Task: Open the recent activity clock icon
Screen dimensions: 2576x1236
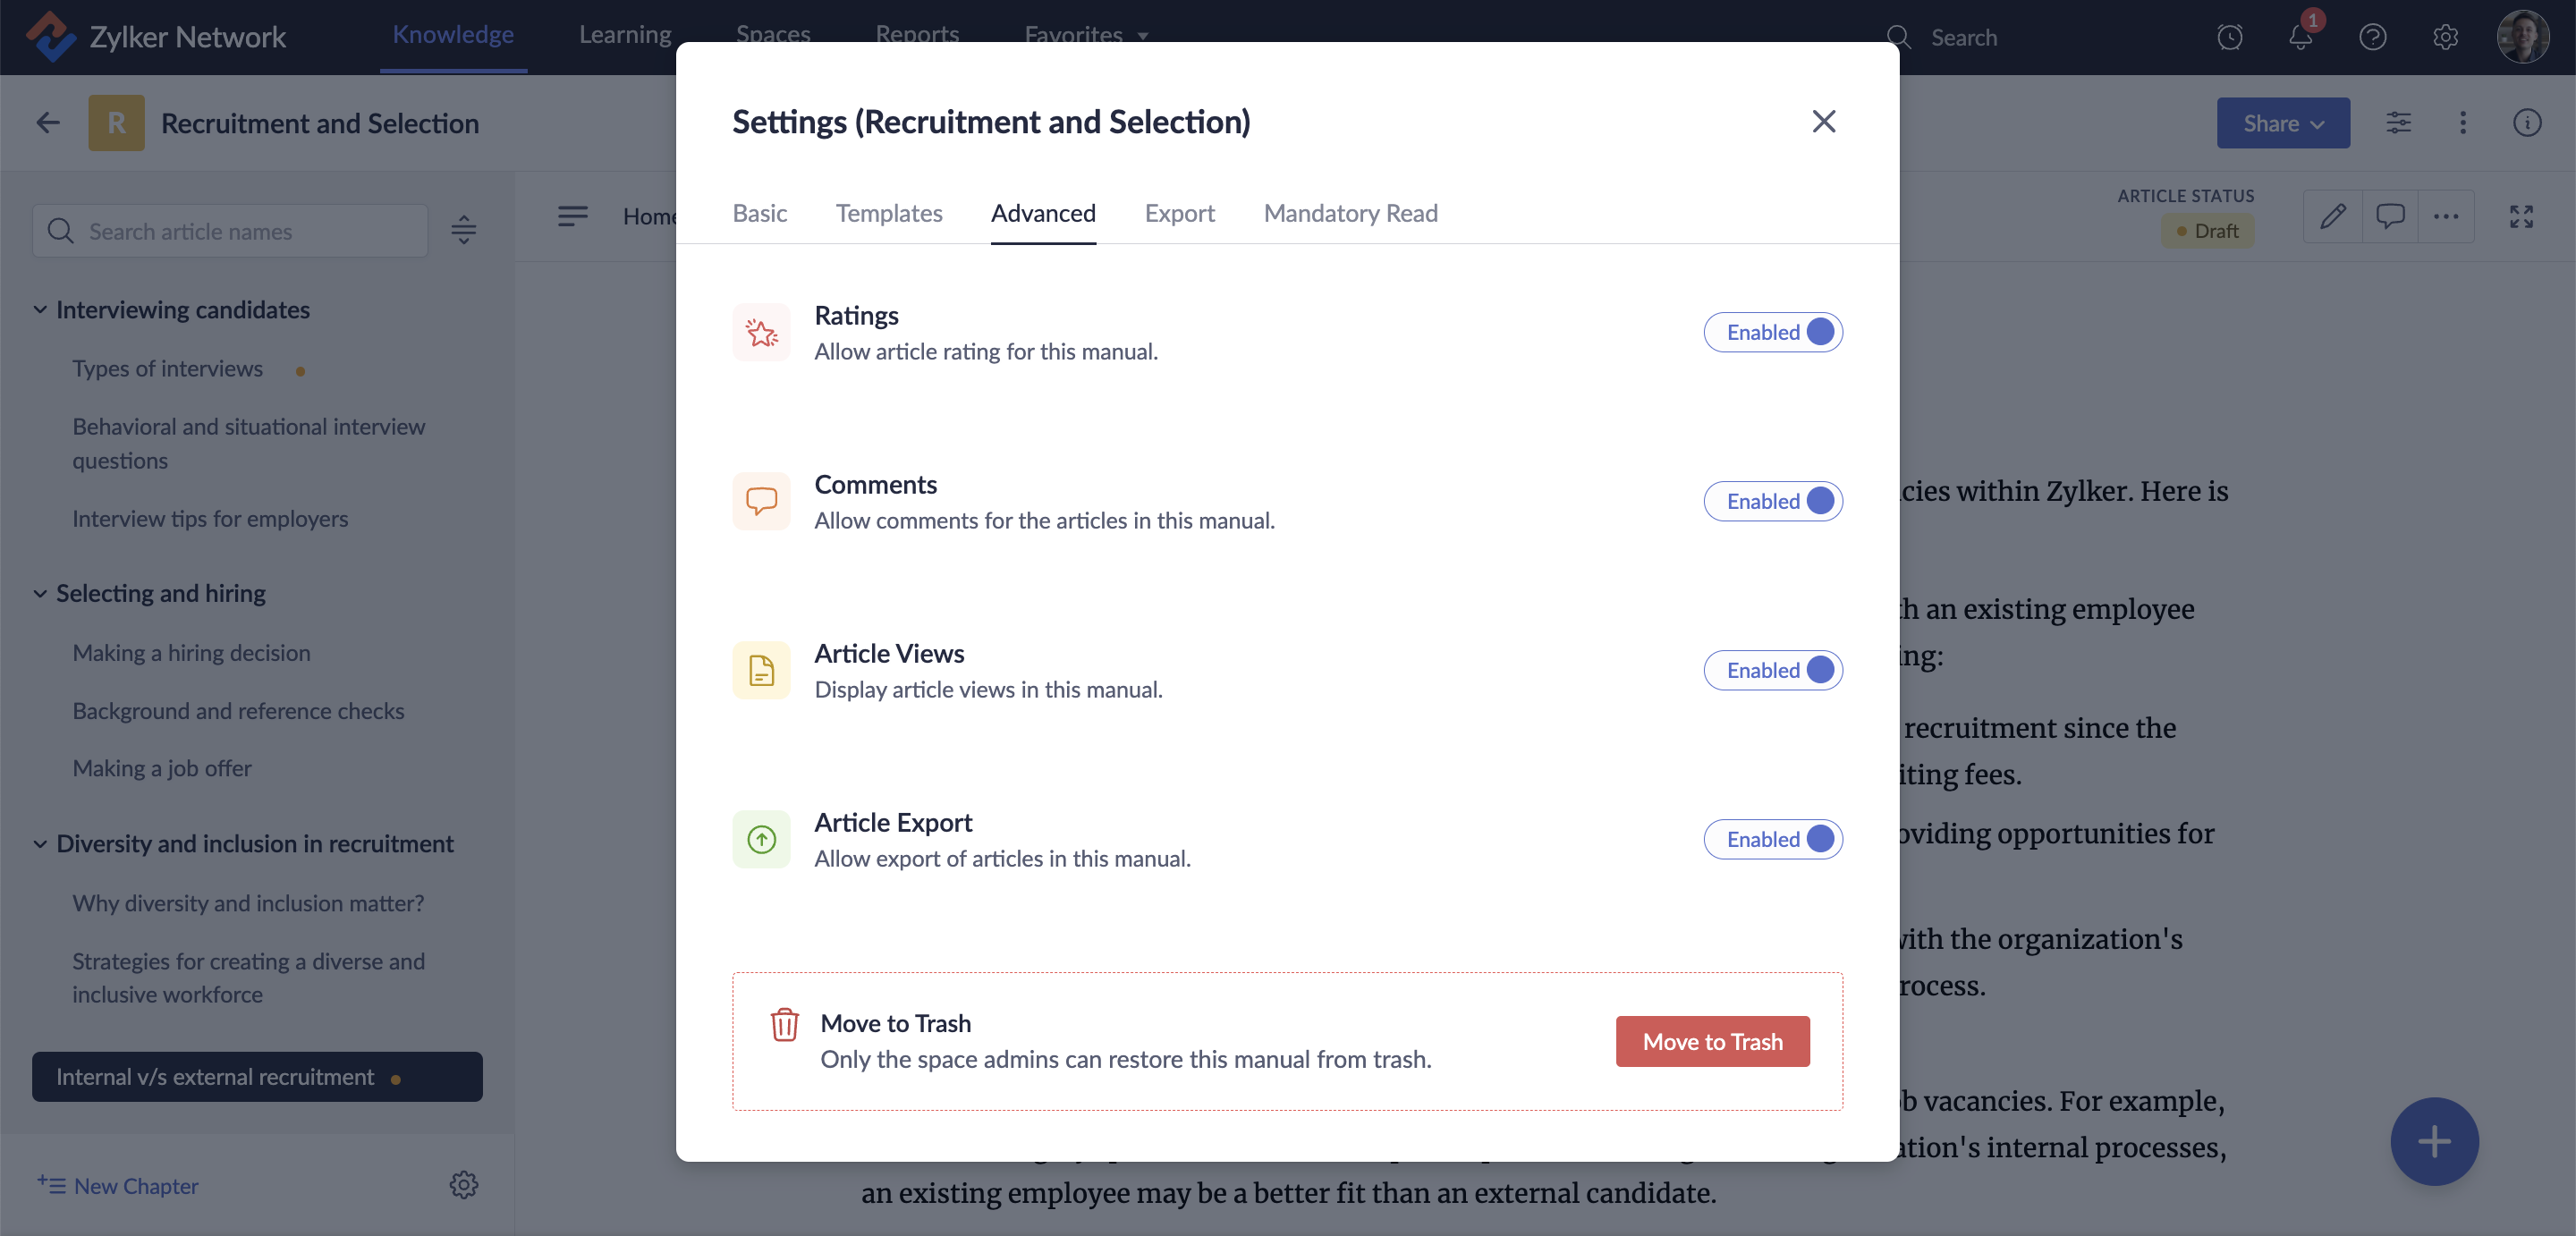Action: coord(2229,38)
